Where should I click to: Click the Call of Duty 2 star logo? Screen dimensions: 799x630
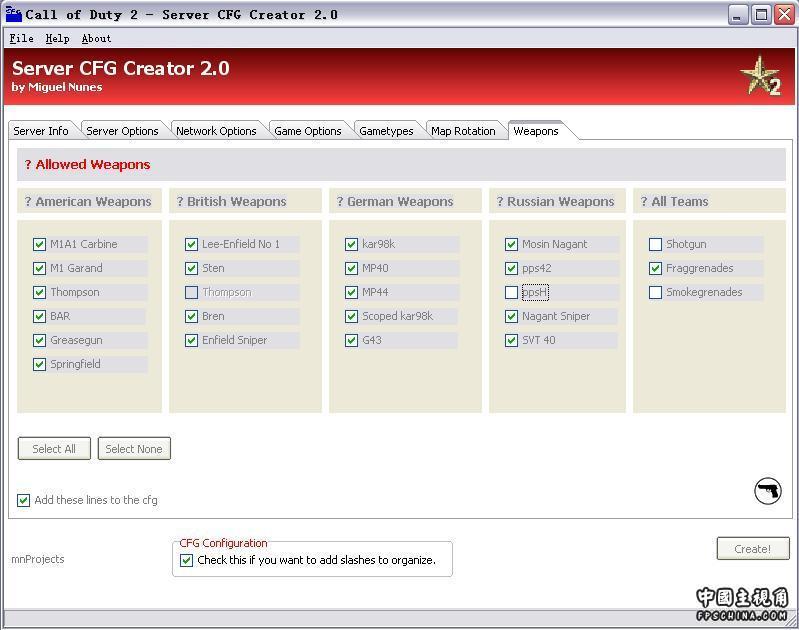760,76
